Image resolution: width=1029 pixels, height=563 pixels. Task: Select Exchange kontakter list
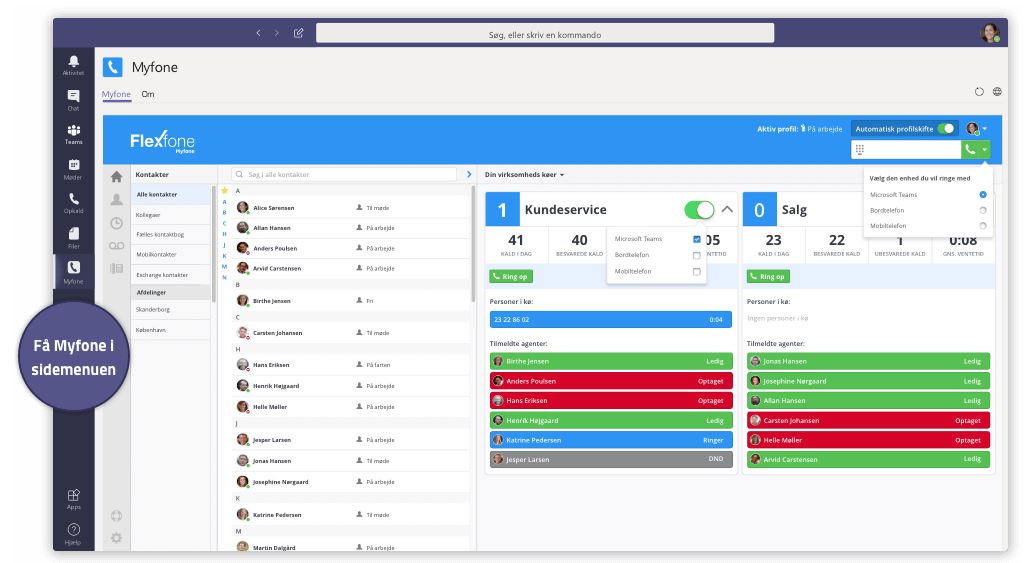pos(171,275)
